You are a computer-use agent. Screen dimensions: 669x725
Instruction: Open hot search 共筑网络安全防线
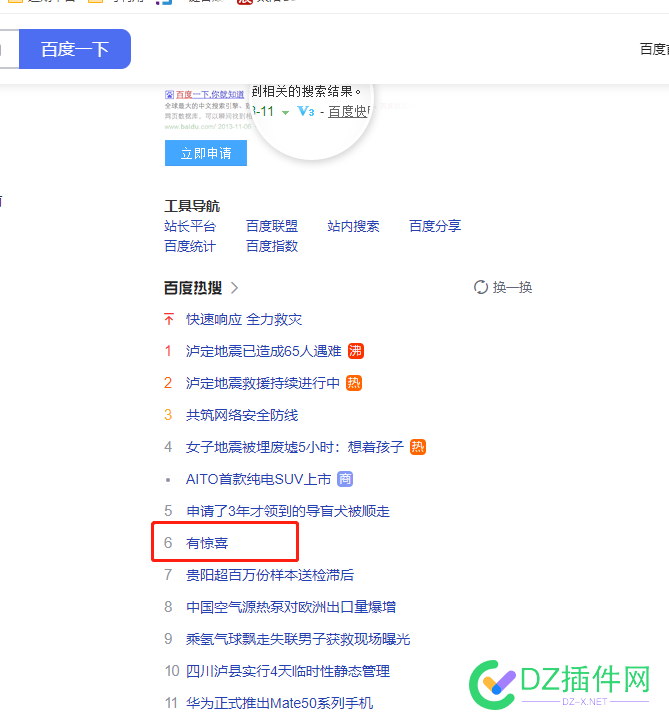[242, 415]
